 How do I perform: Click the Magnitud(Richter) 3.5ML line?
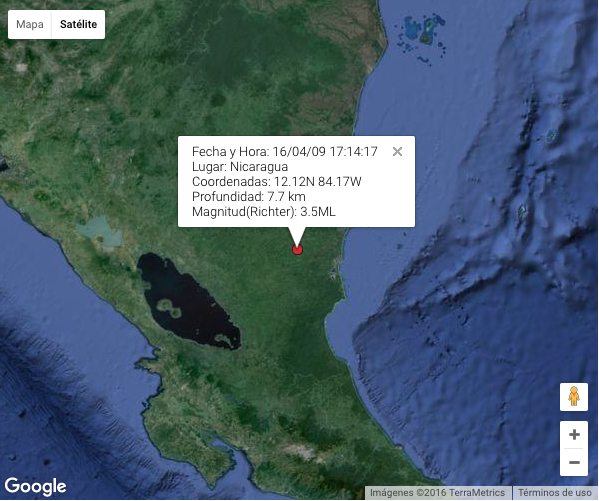(x=264, y=211)
